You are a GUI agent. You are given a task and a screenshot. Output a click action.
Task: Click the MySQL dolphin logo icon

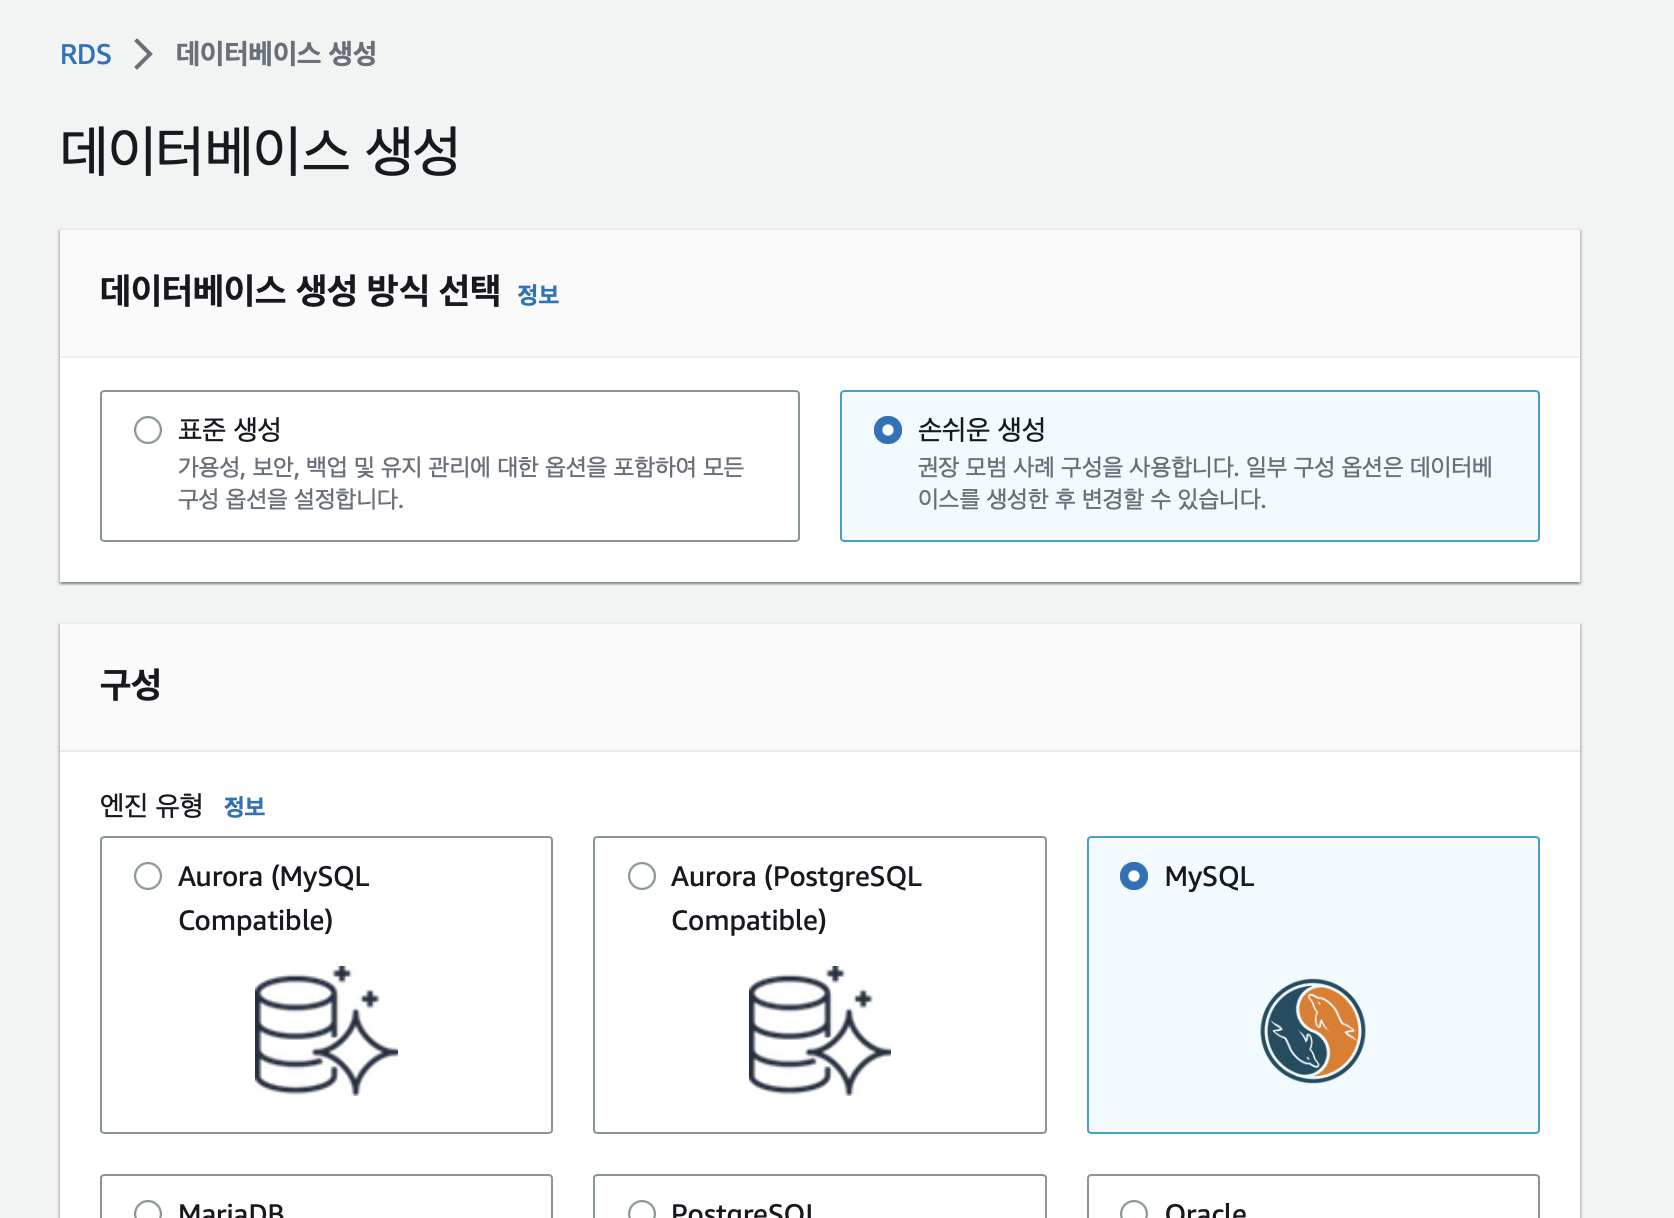(x=1313, y=1030)
